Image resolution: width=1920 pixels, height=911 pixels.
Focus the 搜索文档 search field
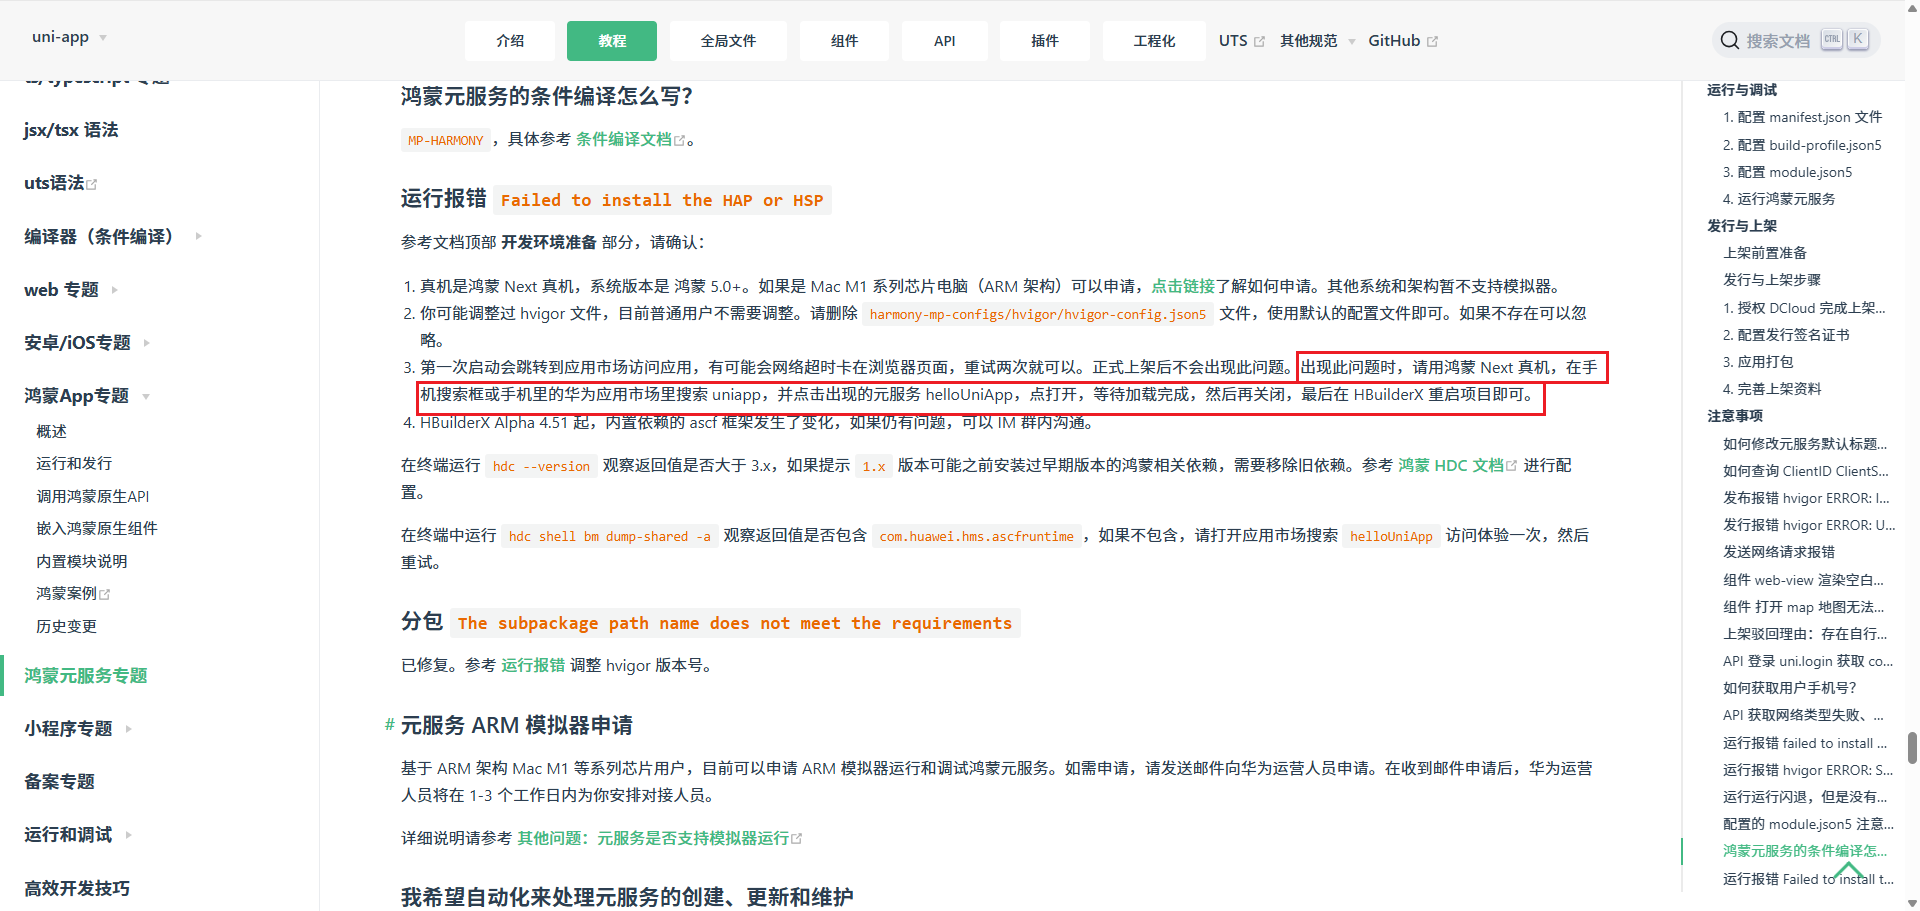(x=1797, y=40)
